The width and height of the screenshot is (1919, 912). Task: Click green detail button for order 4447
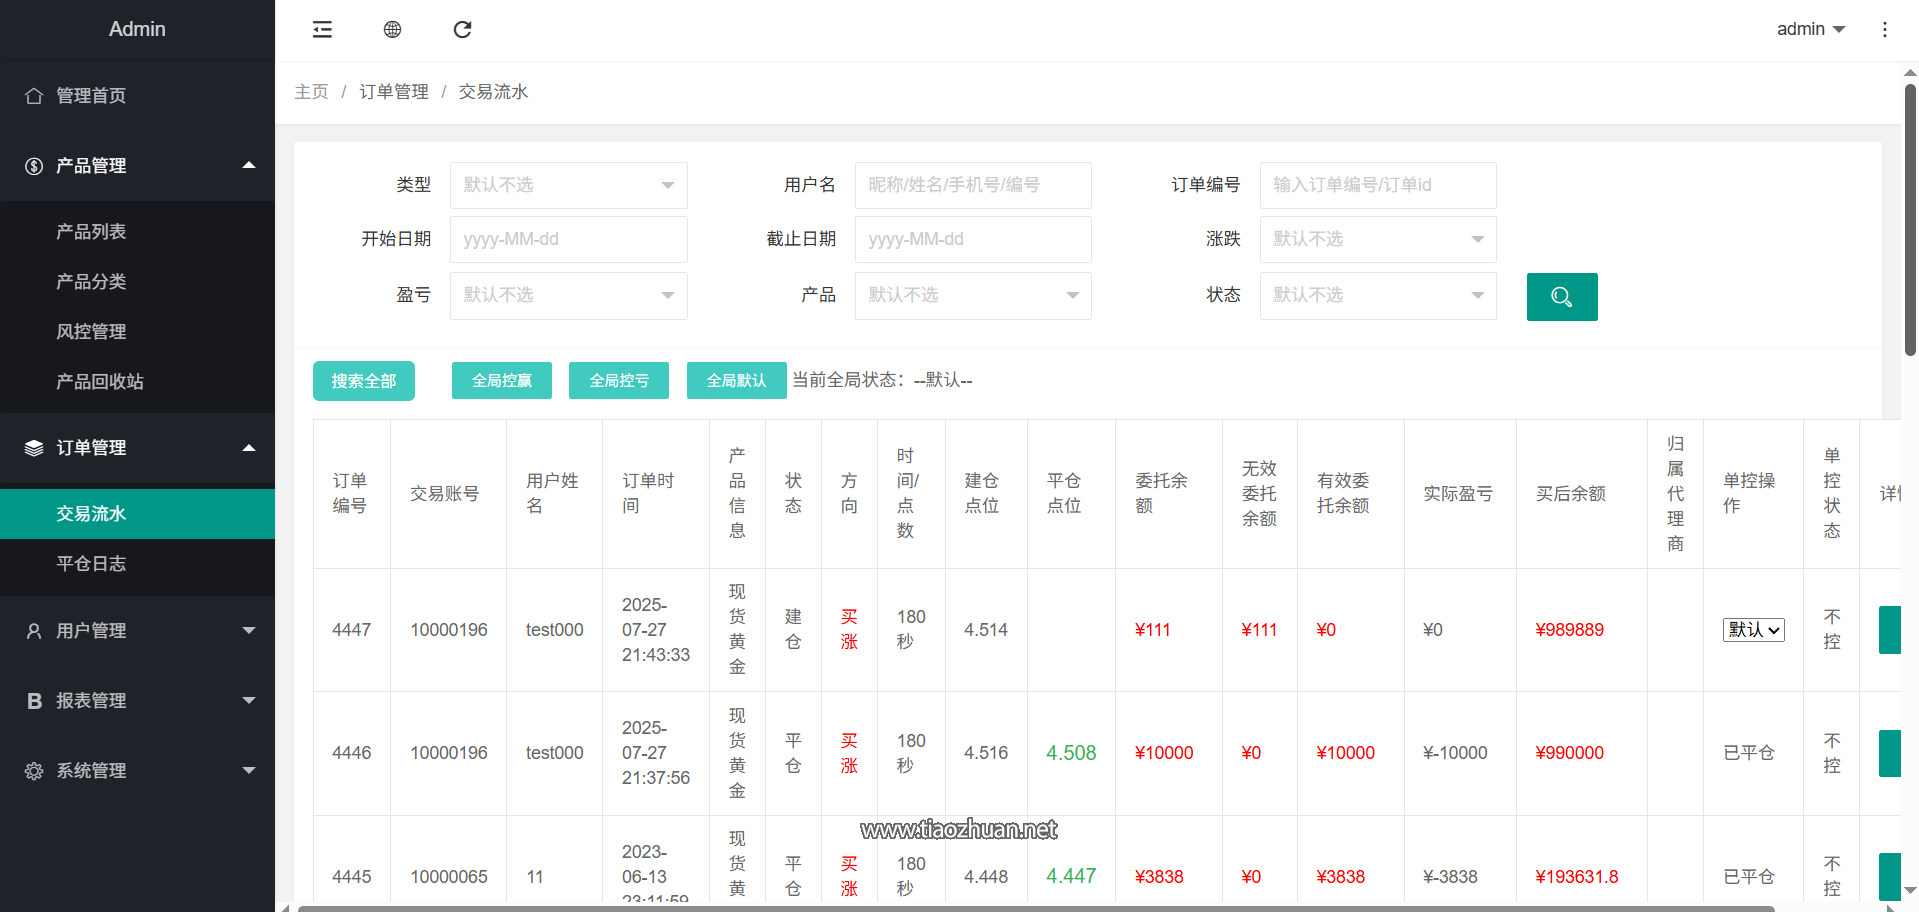point(1889,630)
